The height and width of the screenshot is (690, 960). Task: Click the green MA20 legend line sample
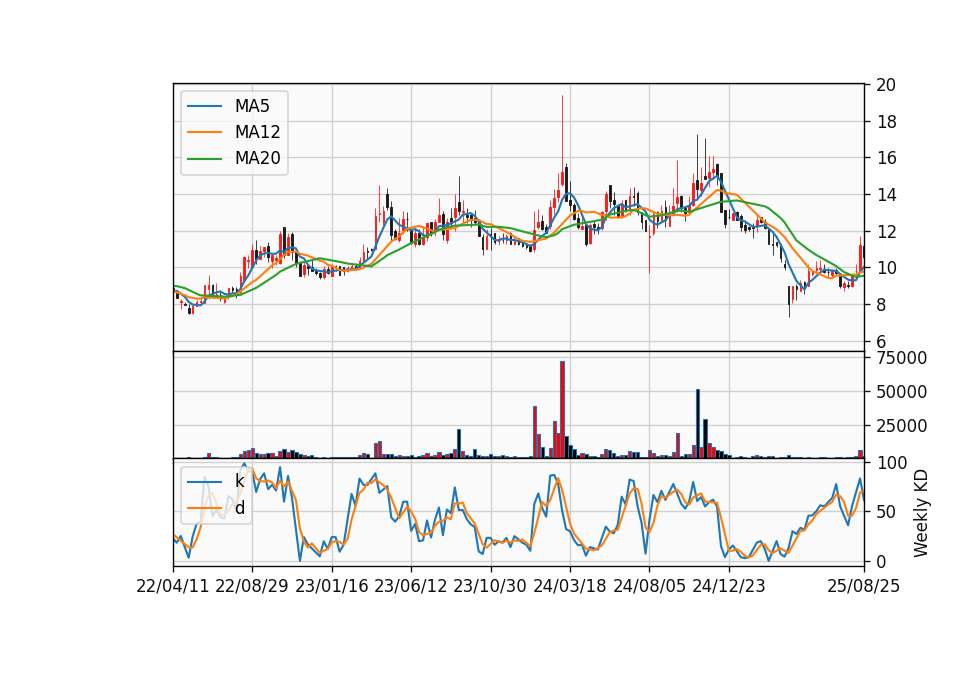(204, 159)
